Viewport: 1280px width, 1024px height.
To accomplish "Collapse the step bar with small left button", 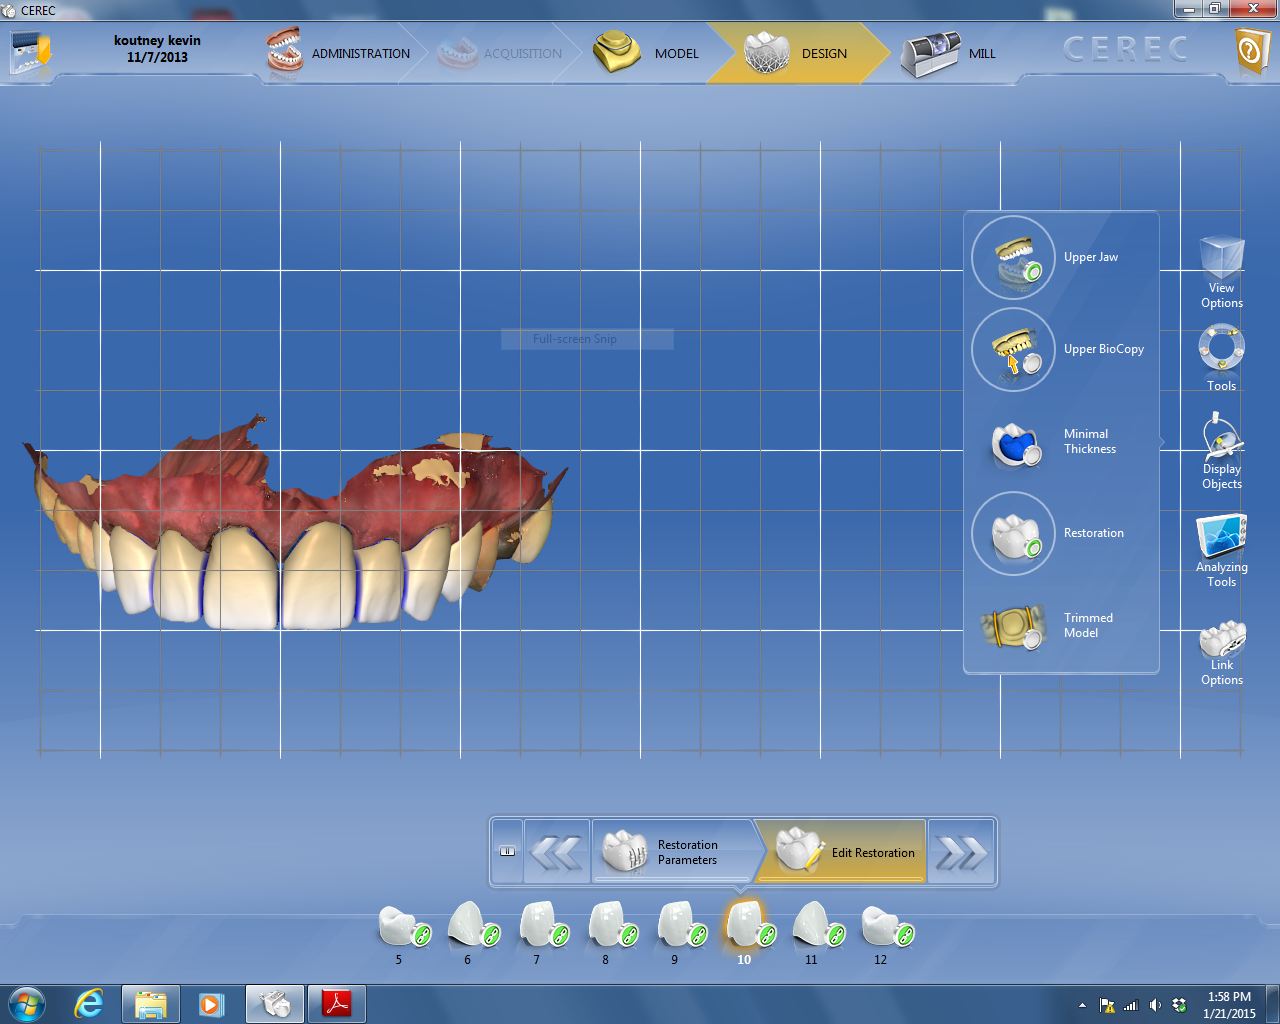I will pos(507,852).
